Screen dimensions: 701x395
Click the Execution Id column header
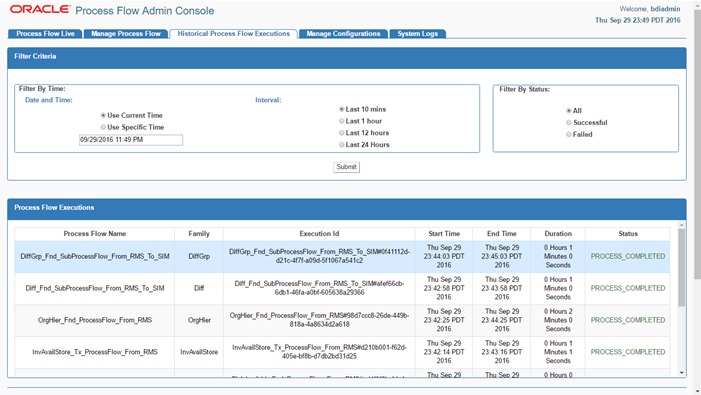pyautogui.click(x=319, y=234)
